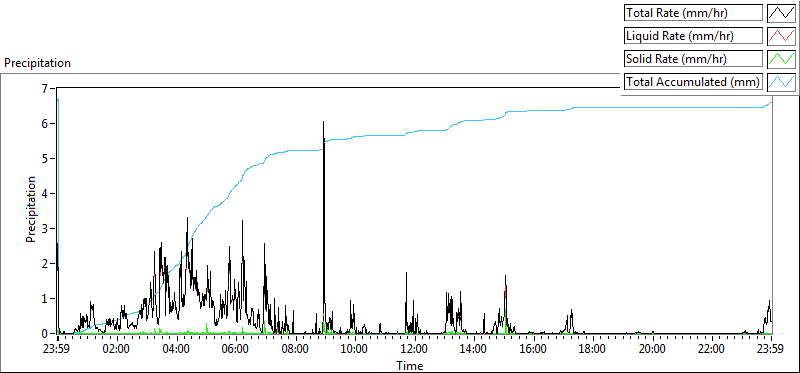The width and height of the screenshot is (800, 373).
Task: Click the Total Accumulated blue line icon
Action: [x=782, y=81]
